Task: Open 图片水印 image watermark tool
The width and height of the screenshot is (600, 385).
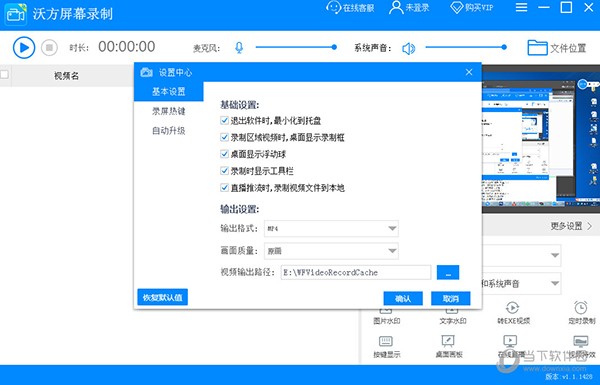Action: pos(386,316)
